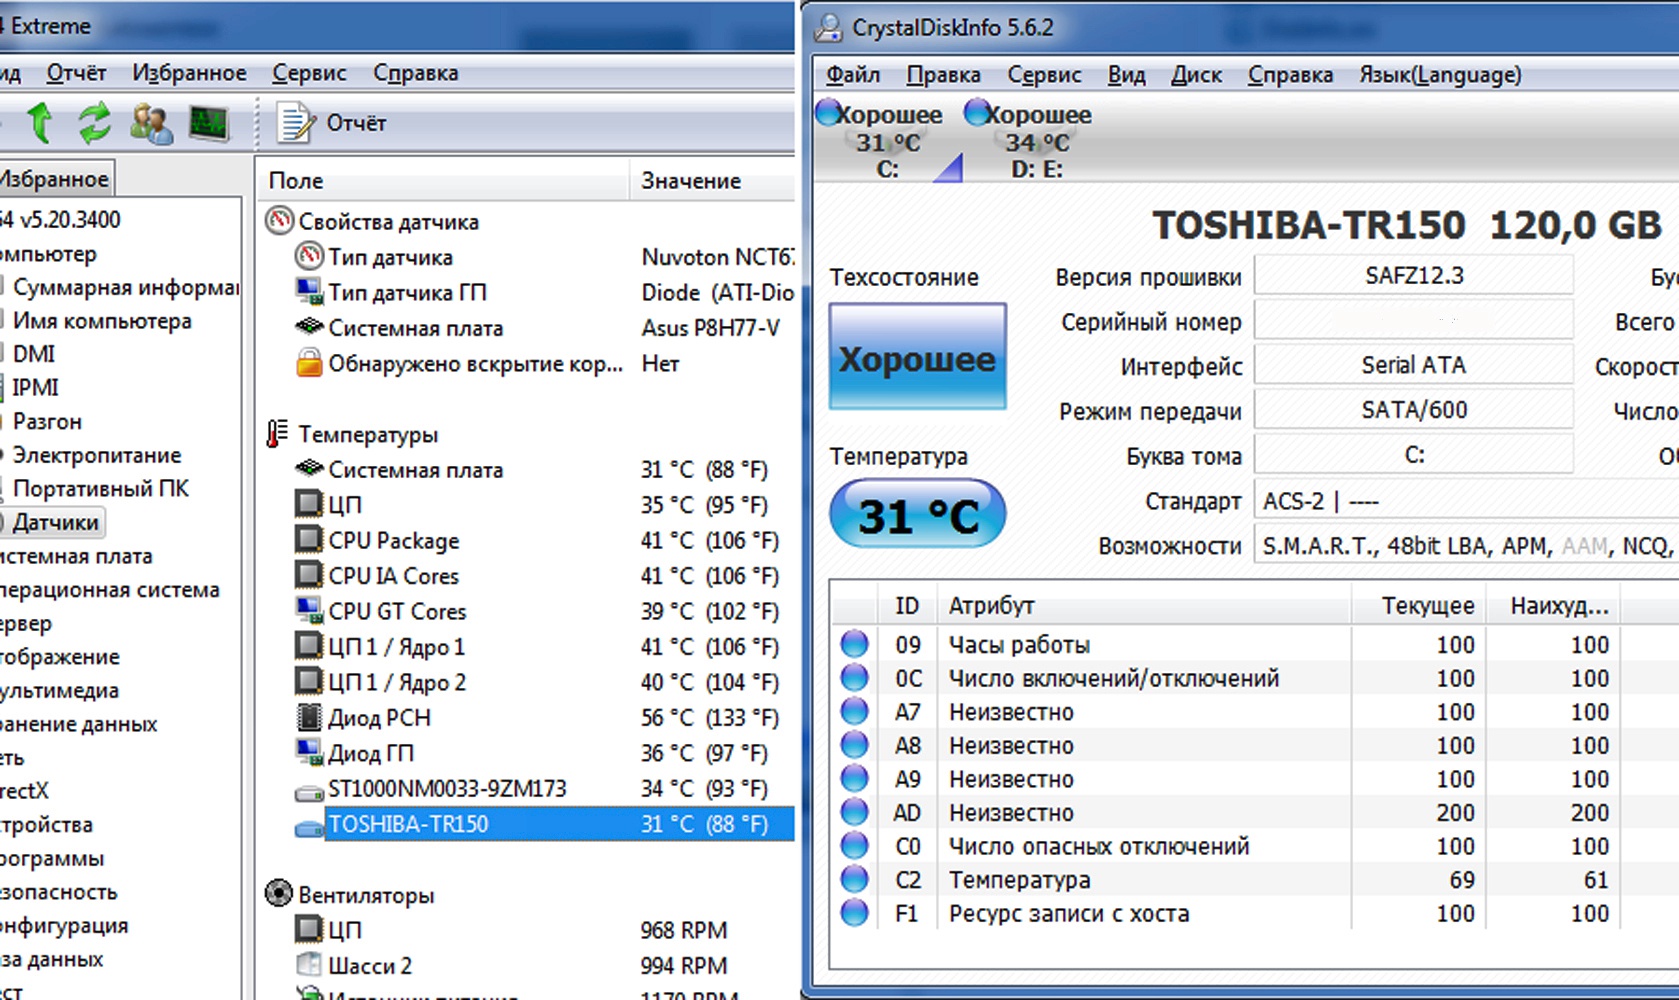1679x1000 pixels.
Task: Click the chip icon beside CPU Package
Action: click(x=309, y=540)
